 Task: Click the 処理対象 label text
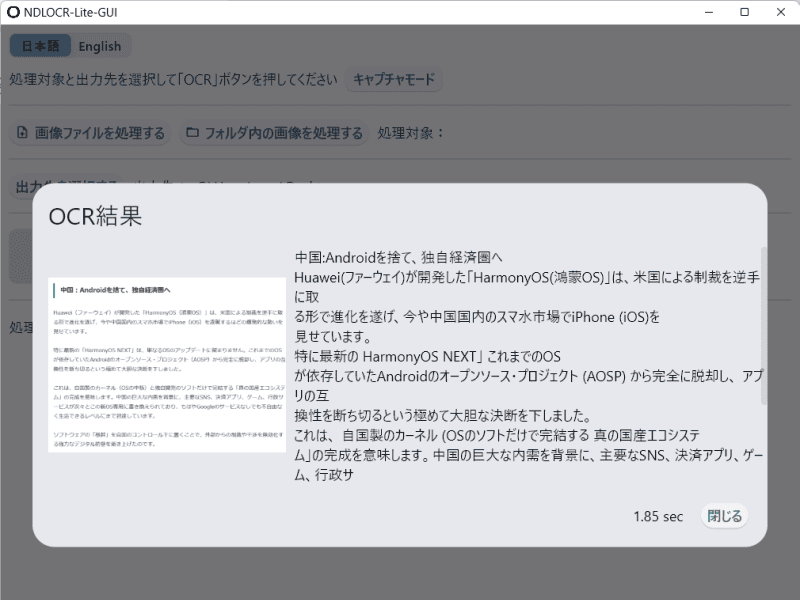[x=411, y=133]
